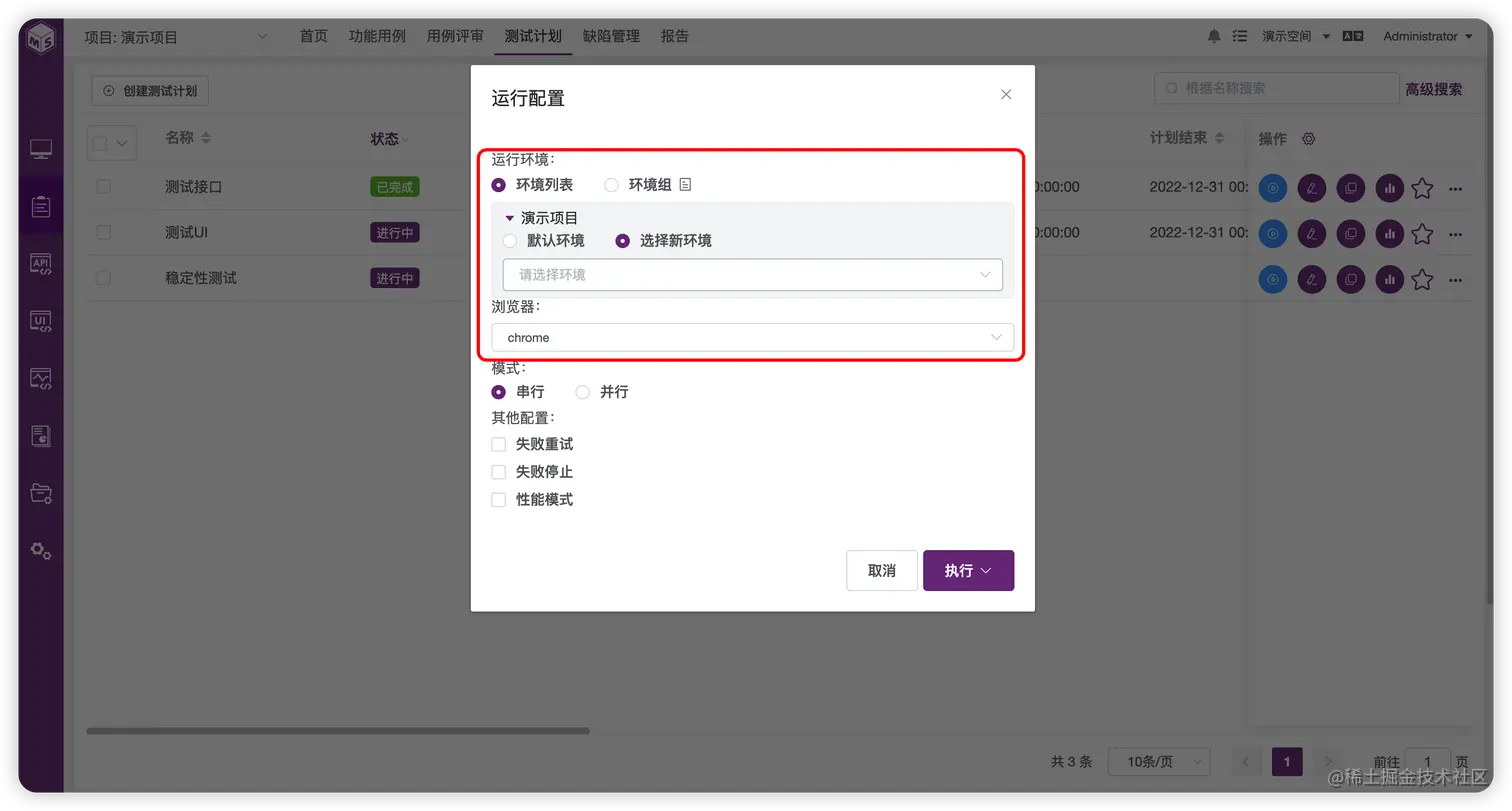Copy the 稳定性测试 plan with the copy icon
The width and height of the screenshot is (1512, 811).
point(1350,279)
